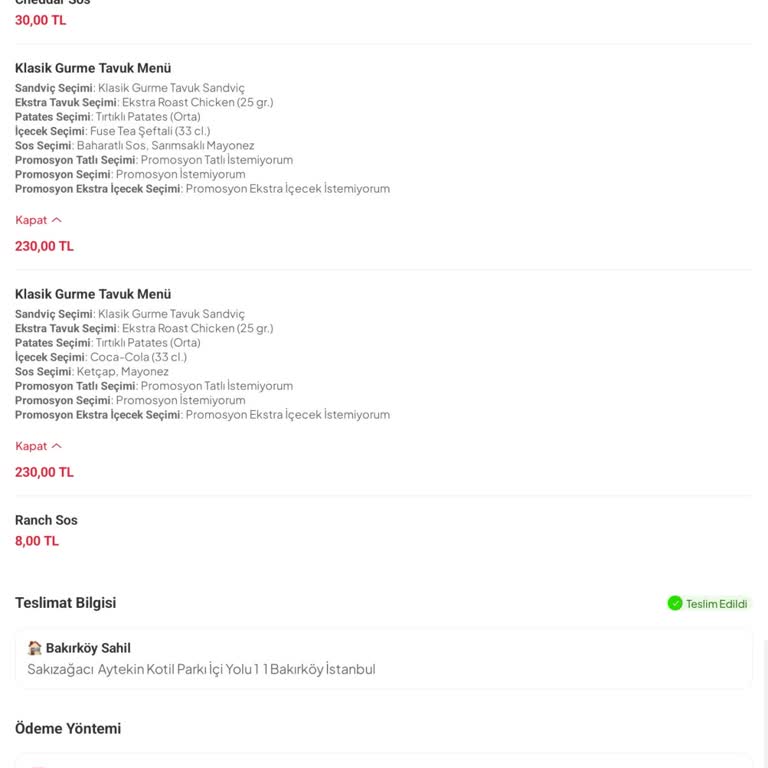The width and height of the screenshot is (768, 768).
Task: Click the 30,00 TL price
Action: pyautogui.click(x=41, y=20)
